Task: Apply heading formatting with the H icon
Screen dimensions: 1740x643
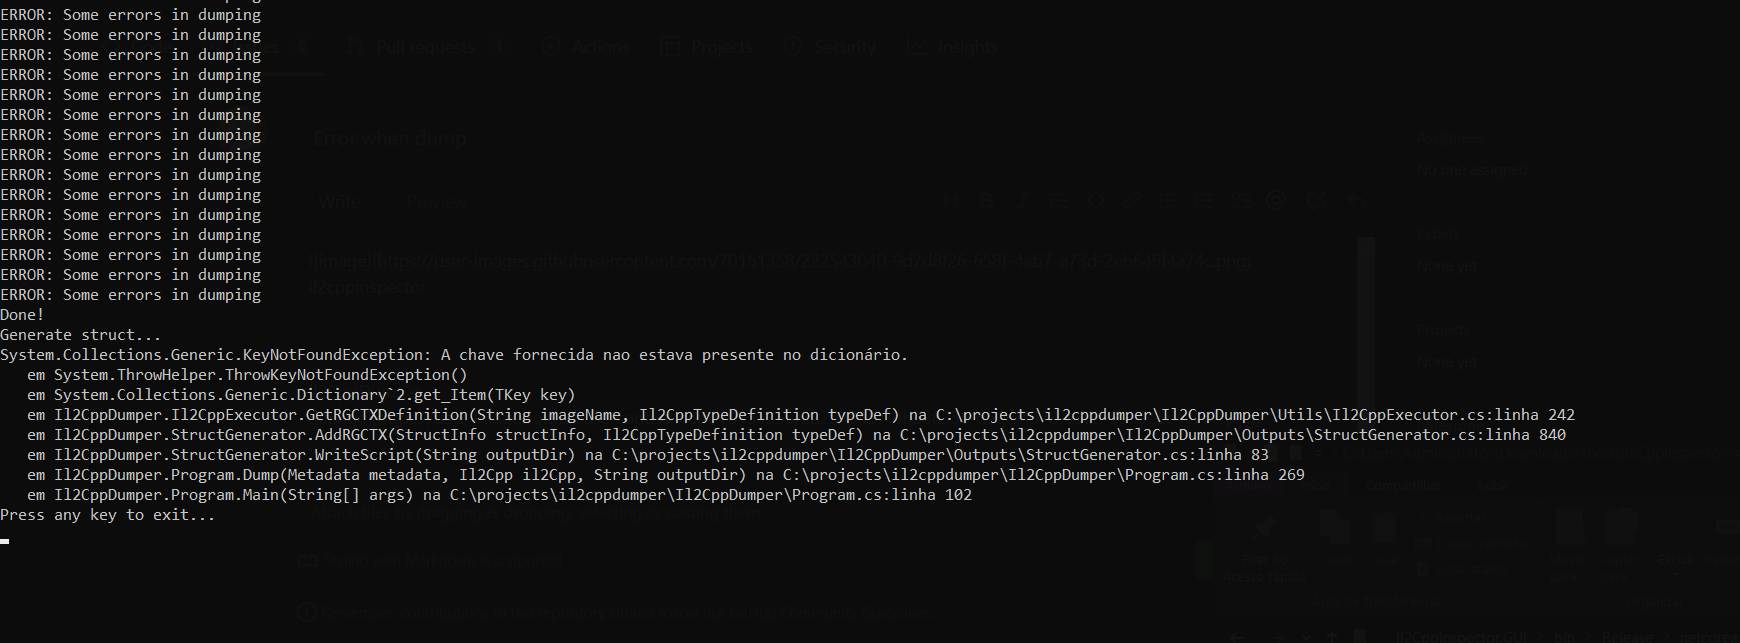Action: click(x=952, y=200)
